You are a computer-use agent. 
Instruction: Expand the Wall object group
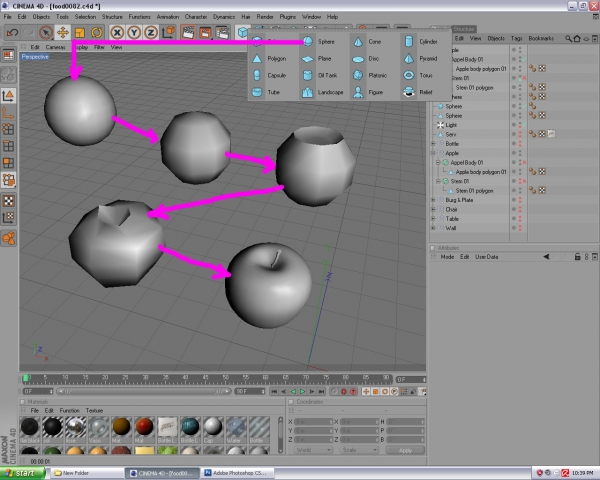433,228
